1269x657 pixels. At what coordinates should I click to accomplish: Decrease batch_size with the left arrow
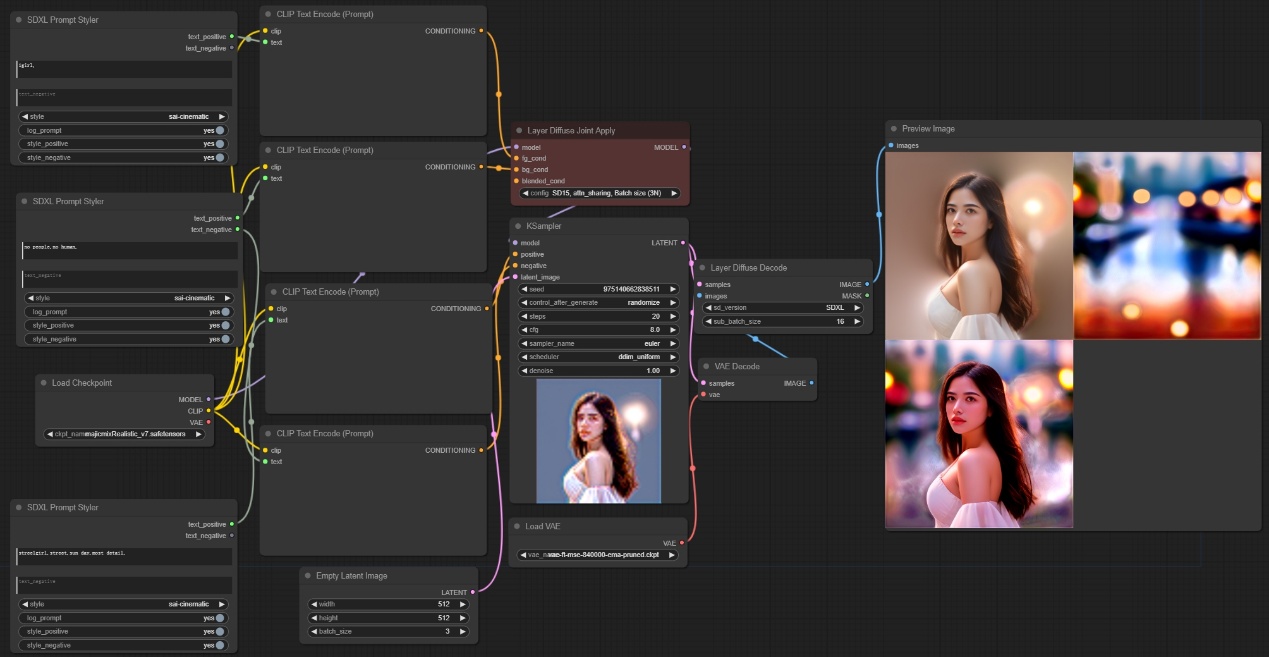pyautogui.click(x=313, y=632)
